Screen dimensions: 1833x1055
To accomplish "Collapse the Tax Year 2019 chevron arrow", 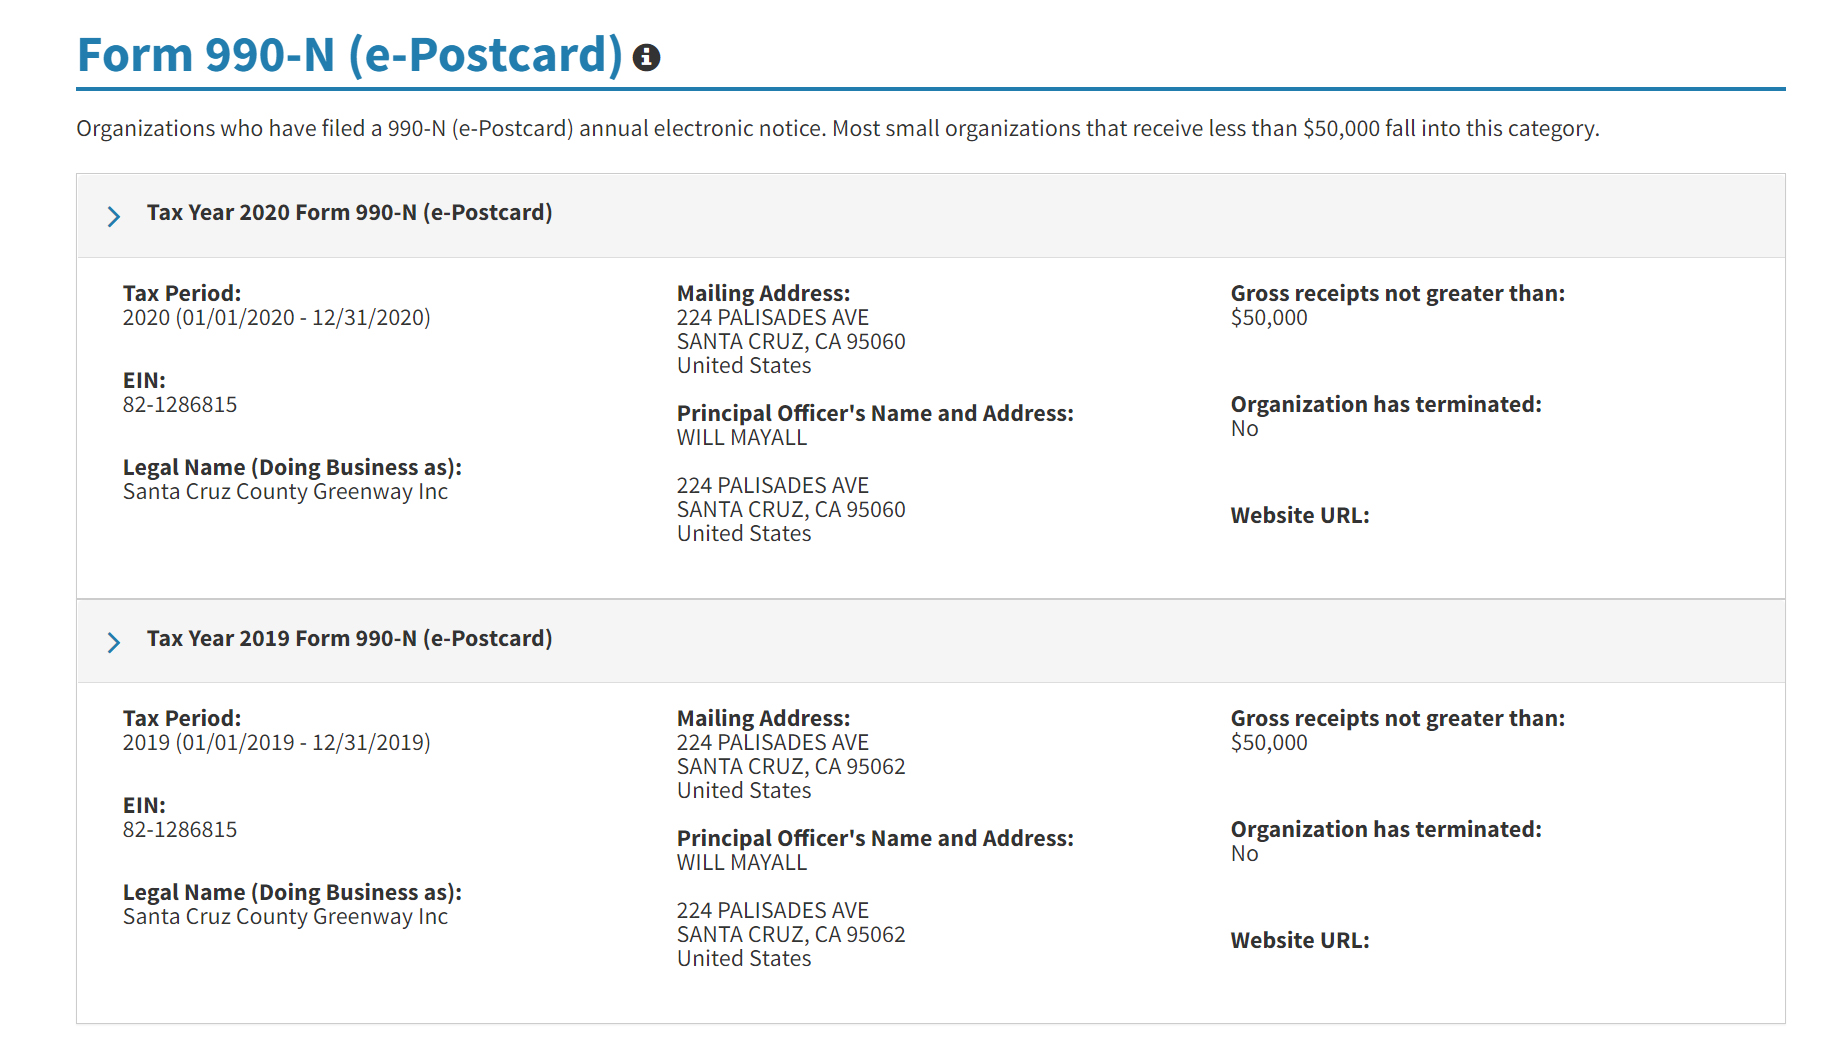I will (114, 642).
